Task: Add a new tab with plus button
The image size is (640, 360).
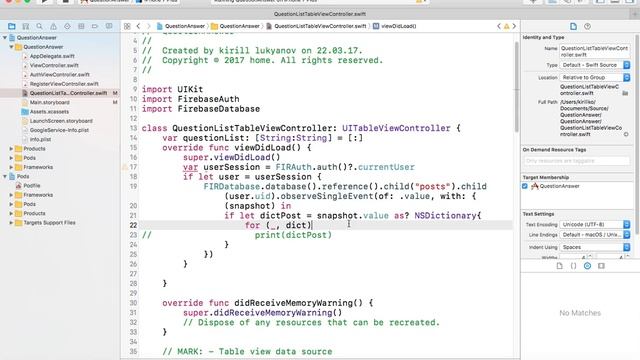Action: point(634,14)
